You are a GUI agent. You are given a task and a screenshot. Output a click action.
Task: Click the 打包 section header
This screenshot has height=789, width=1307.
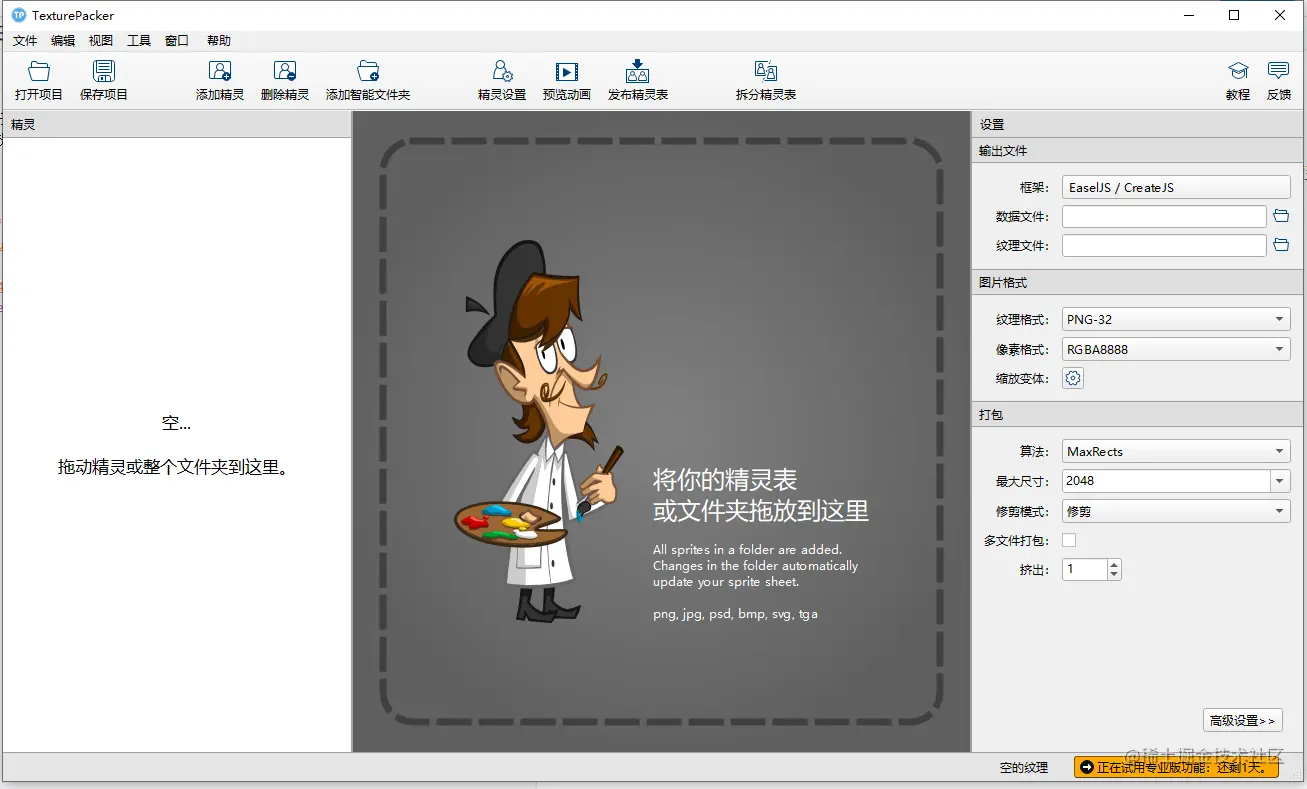pyautogui.click(x=1139, y=415)
